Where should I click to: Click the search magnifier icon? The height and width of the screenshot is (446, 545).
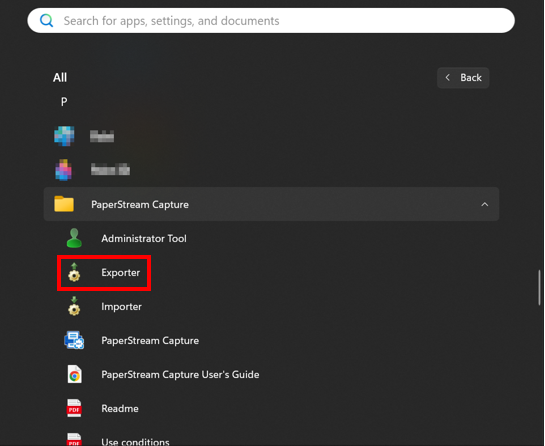[x=47, y=21]
